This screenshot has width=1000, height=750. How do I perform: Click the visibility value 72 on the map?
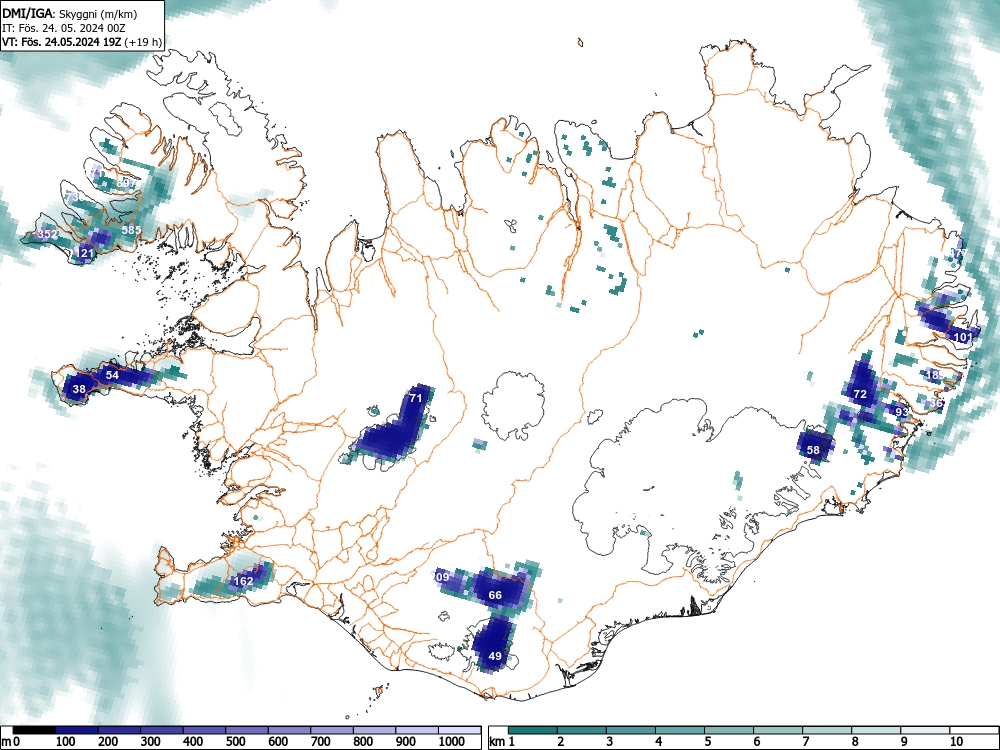click(x=860, y=395)
